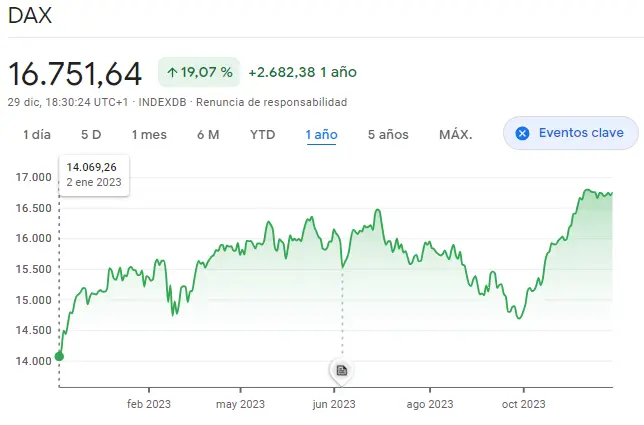Screen dimensions: 644x425
Task: Click the tooltip date 2 ene 2023
Action: click(x=94, y=182)
